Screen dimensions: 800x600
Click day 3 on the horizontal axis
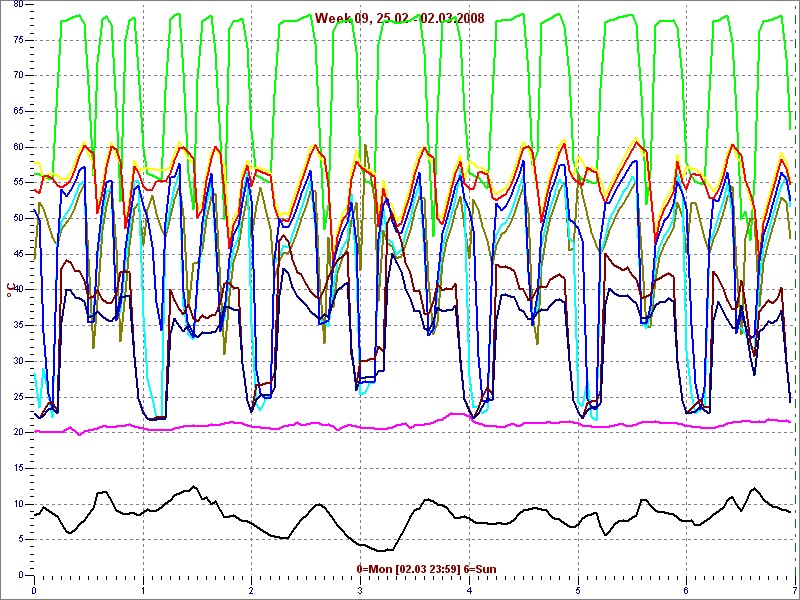pos(361,591)
